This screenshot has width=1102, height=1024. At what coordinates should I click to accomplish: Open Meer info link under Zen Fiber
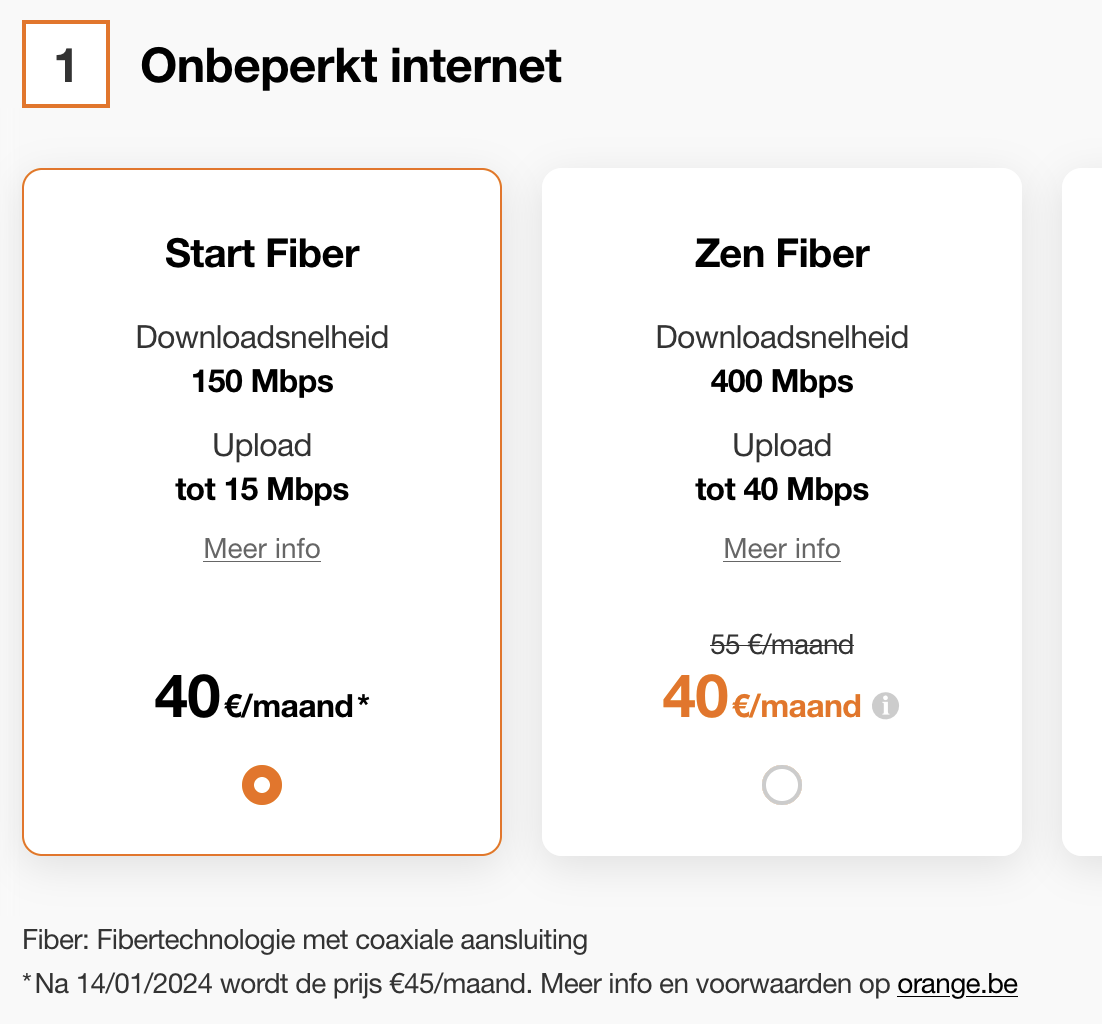[x=782, y=549]
